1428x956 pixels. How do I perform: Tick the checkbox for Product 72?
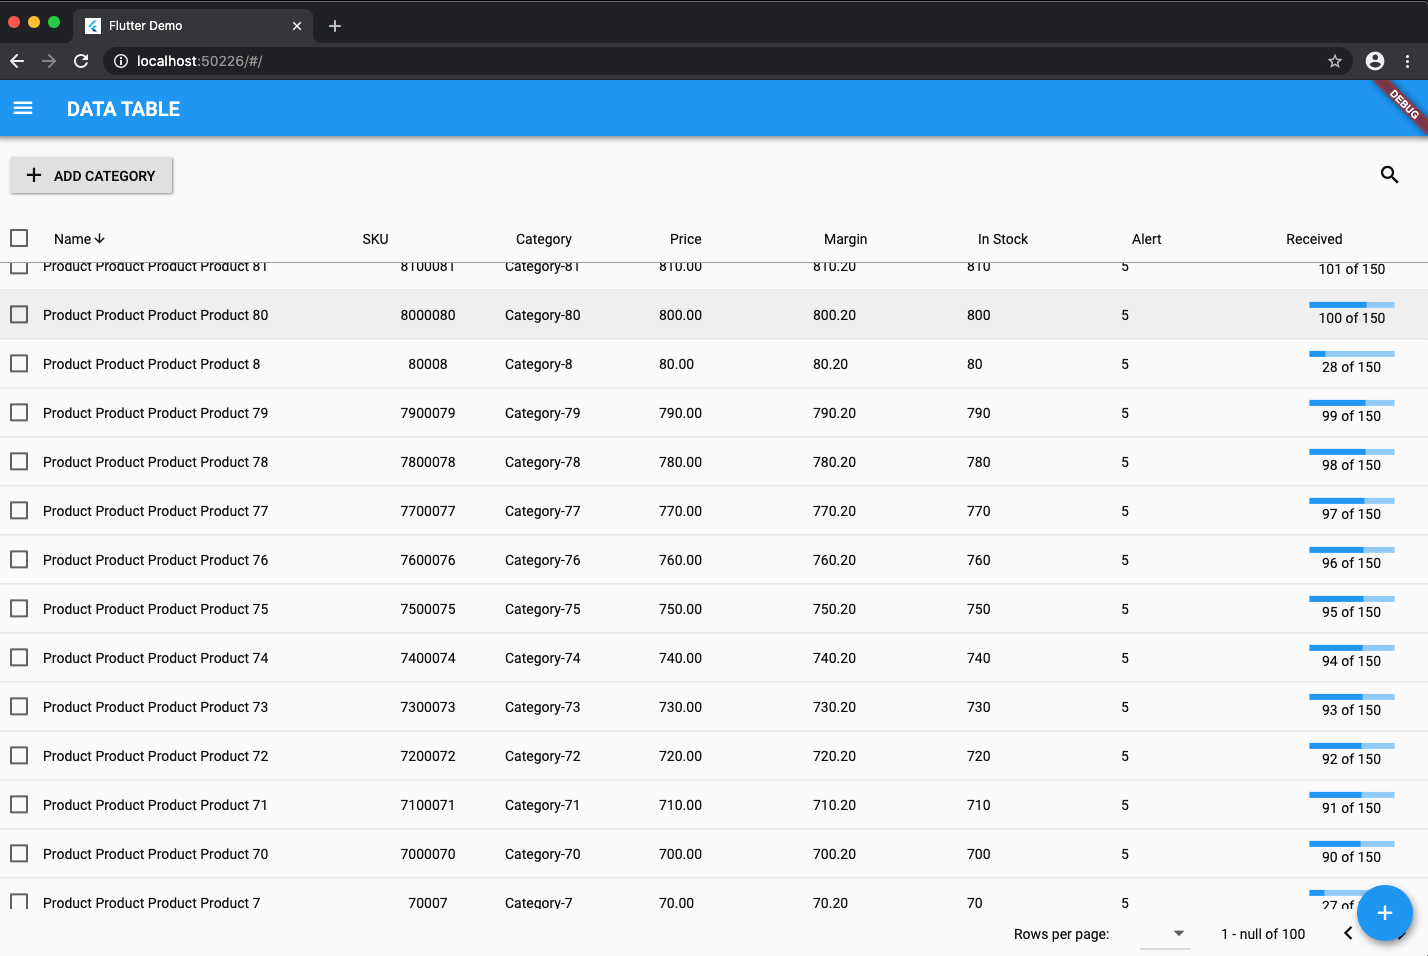(x=19, y=755)
